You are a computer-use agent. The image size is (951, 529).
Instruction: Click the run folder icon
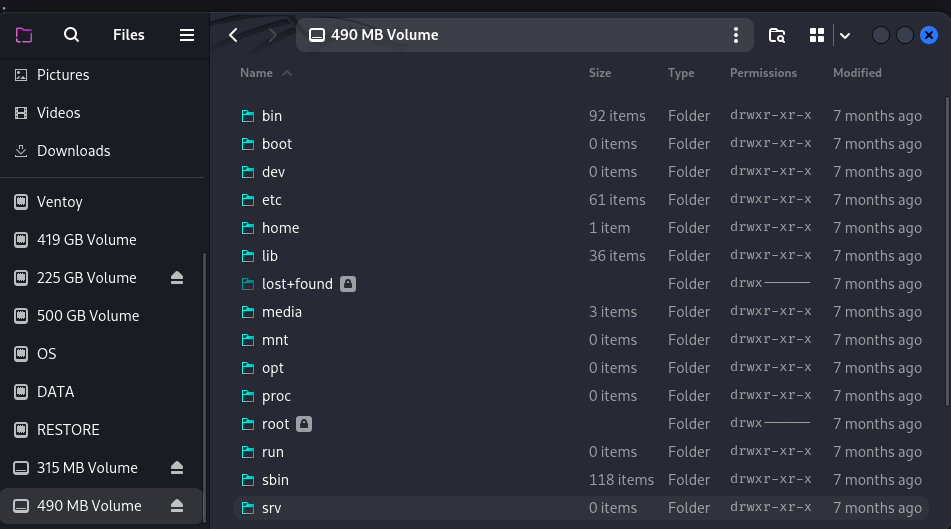(247, 452)
